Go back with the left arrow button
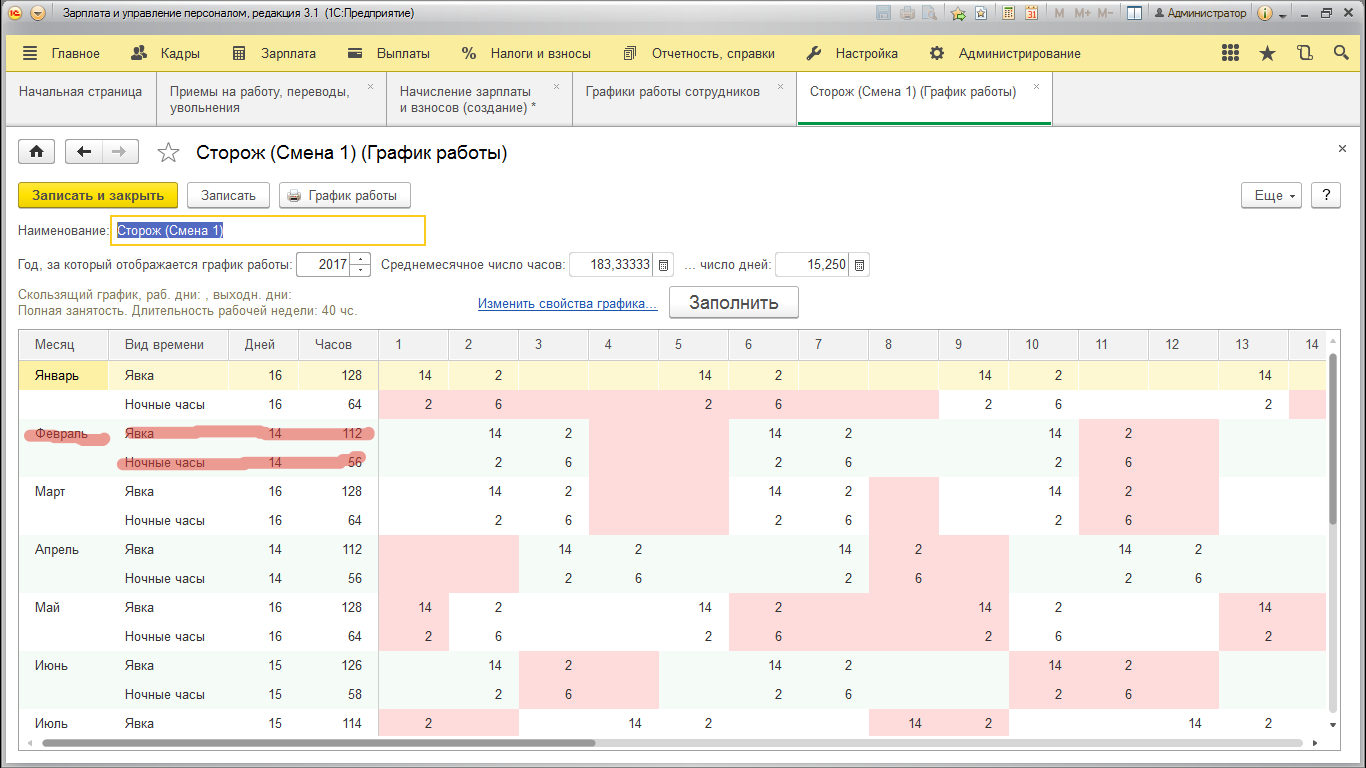Viewport: 1366px width, 768px height. tap(84, 152)
